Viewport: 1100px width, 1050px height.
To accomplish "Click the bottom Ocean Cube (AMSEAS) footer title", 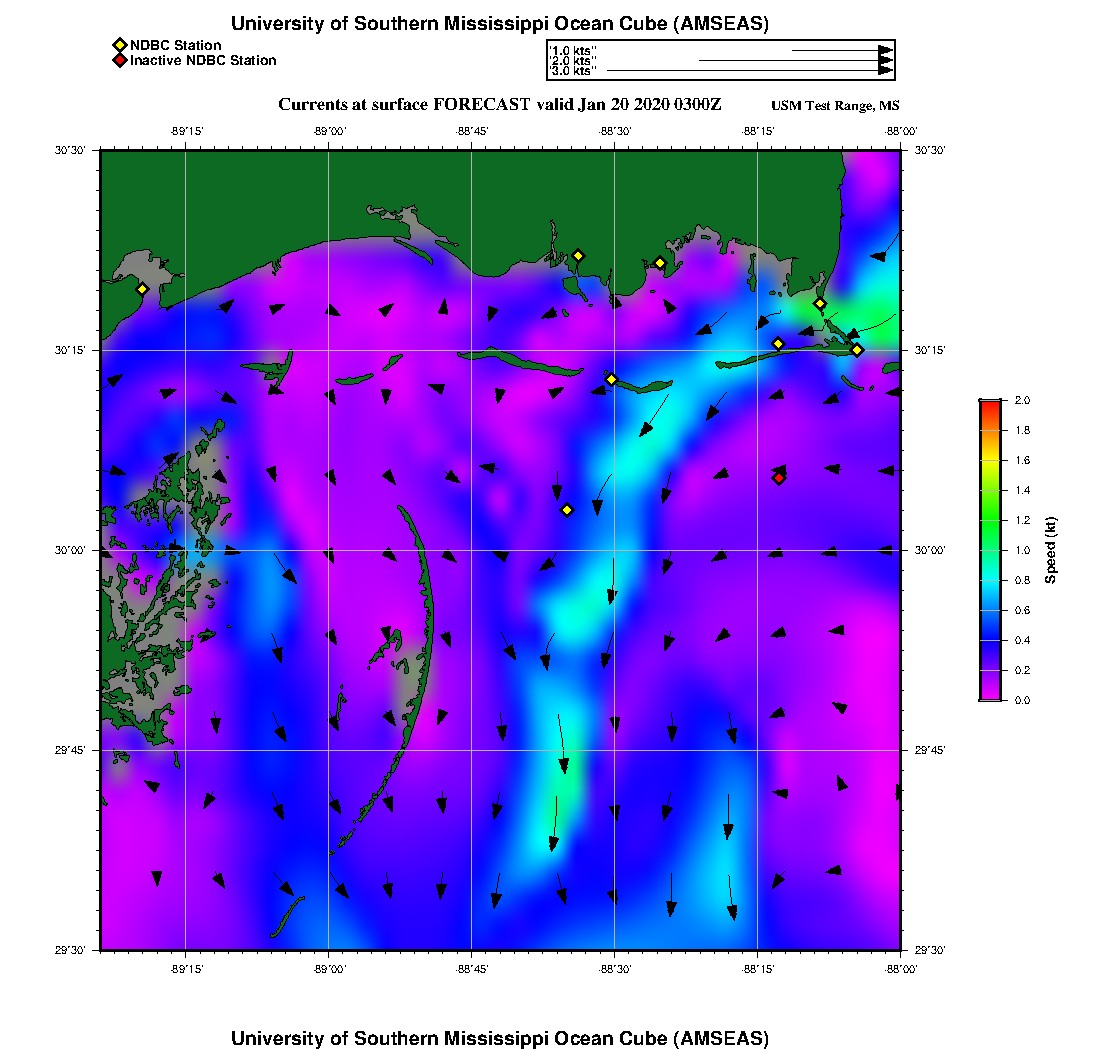I will click(x=499, y=1037).
